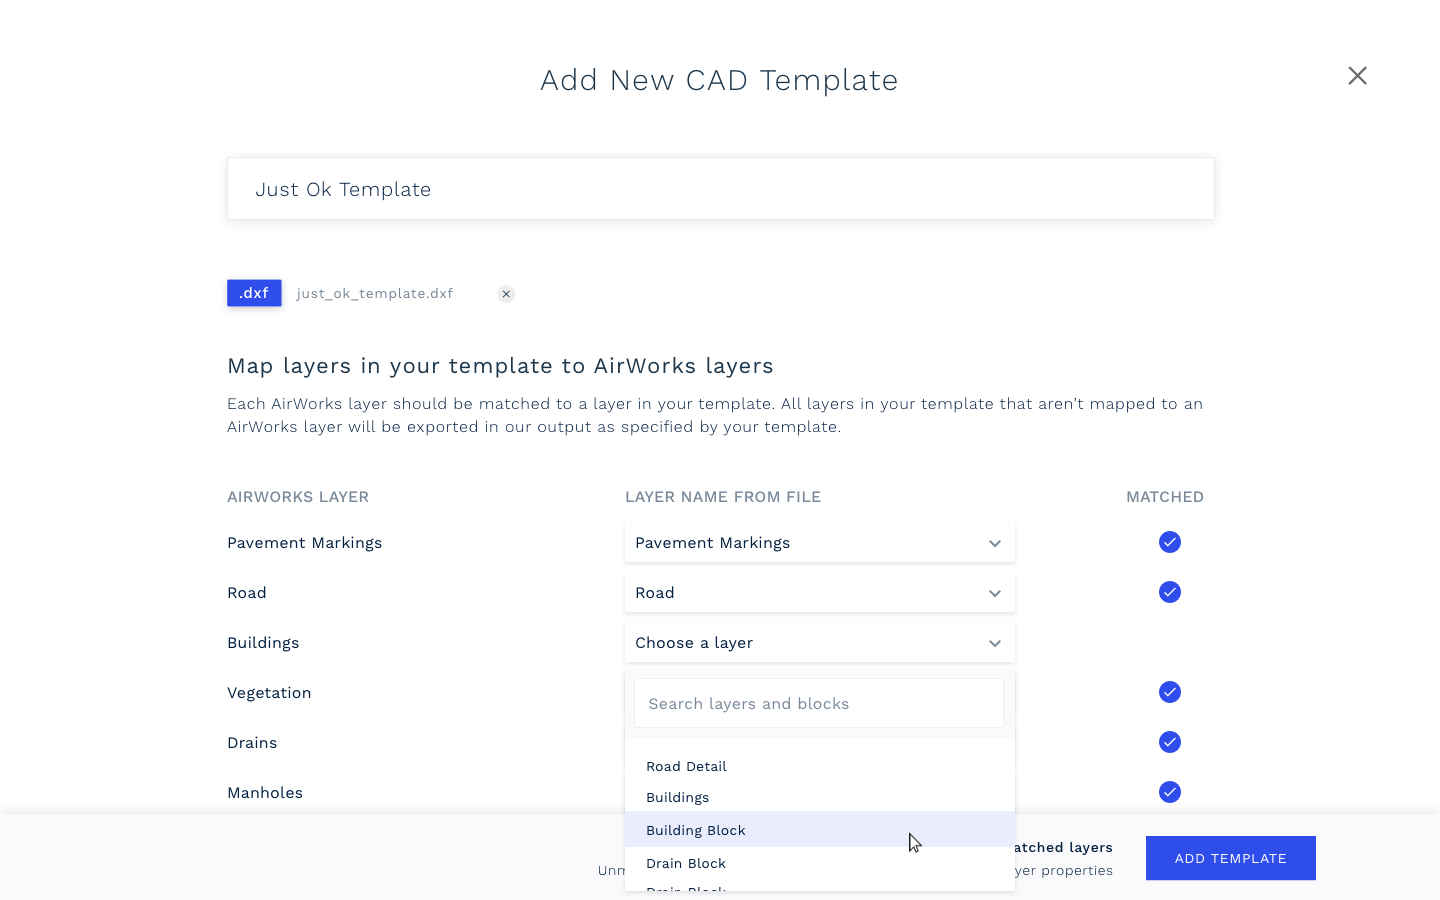Click the Manholes matched checkmark icon

[1170, 792]
